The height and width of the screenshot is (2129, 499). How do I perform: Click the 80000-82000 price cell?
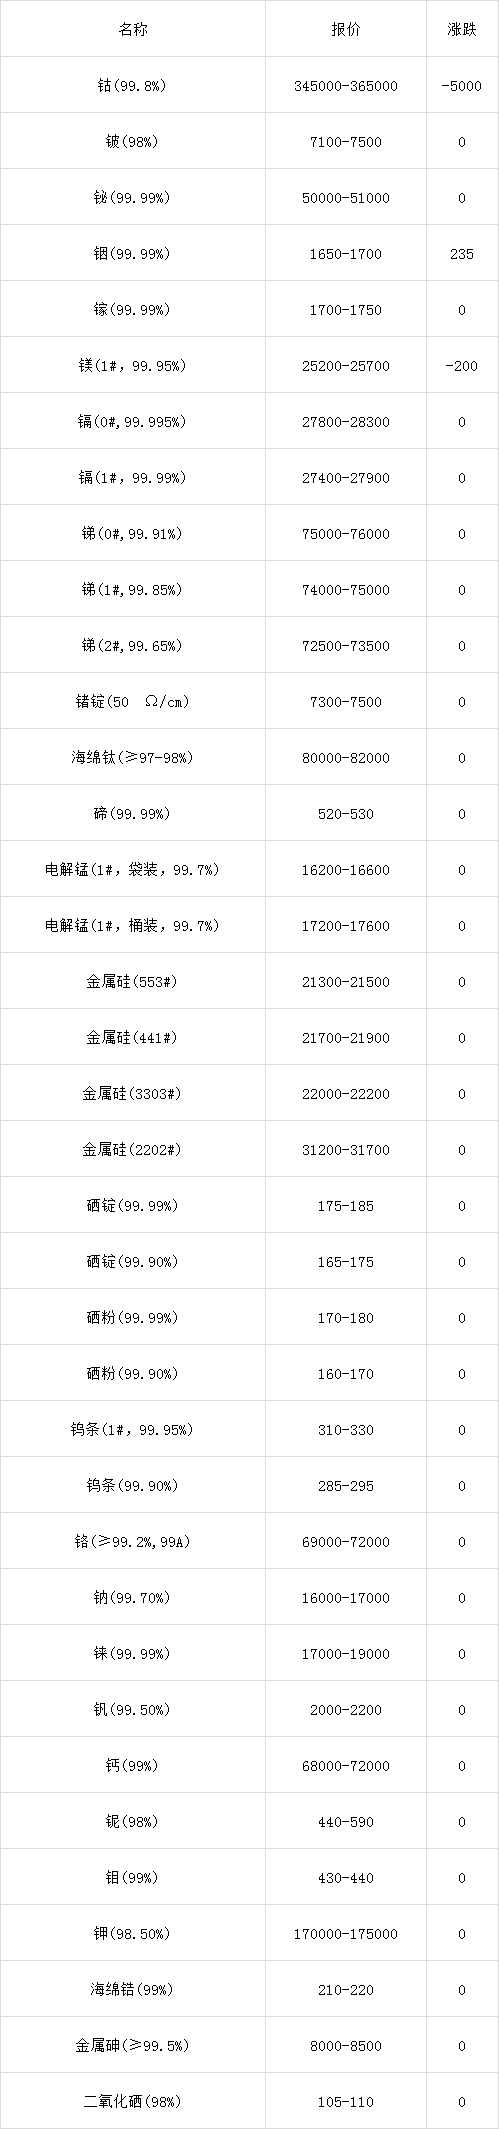click(x=346, y=757)
